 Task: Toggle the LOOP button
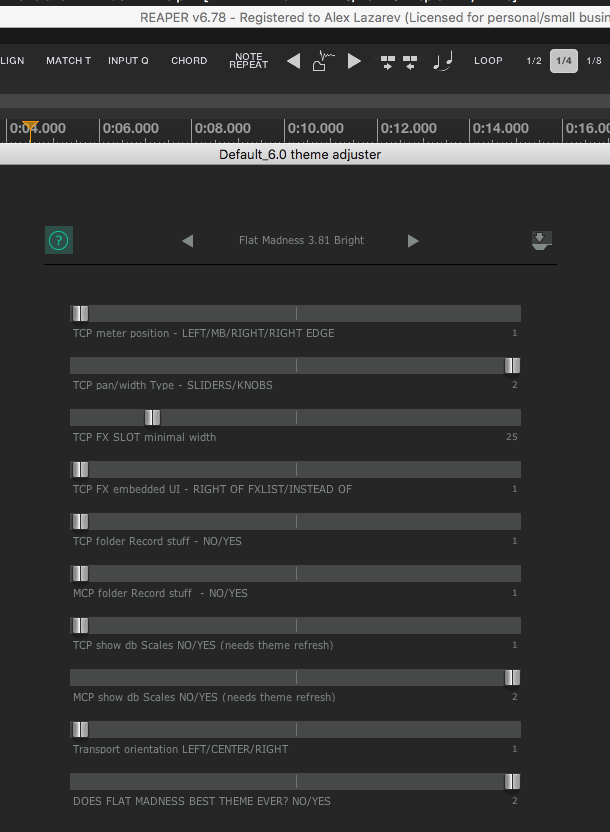click(x=488, y=61)
